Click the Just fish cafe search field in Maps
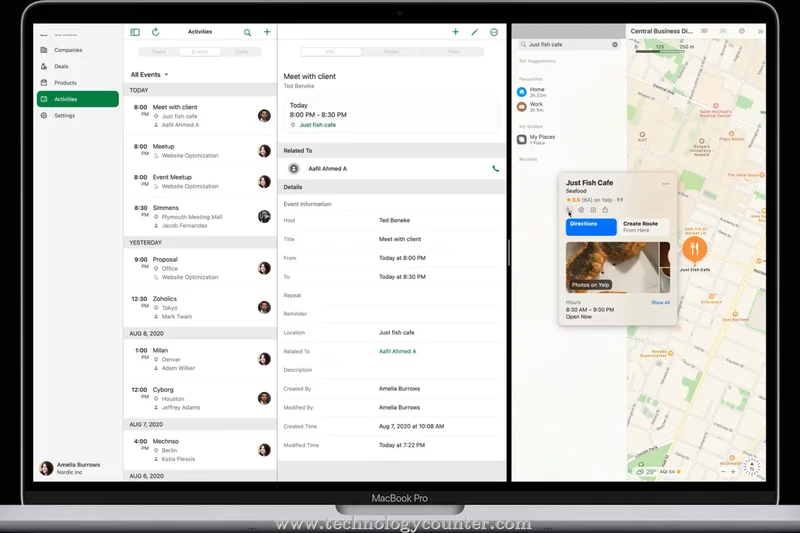This screenshot has width=800, height=533. [568, 45]
